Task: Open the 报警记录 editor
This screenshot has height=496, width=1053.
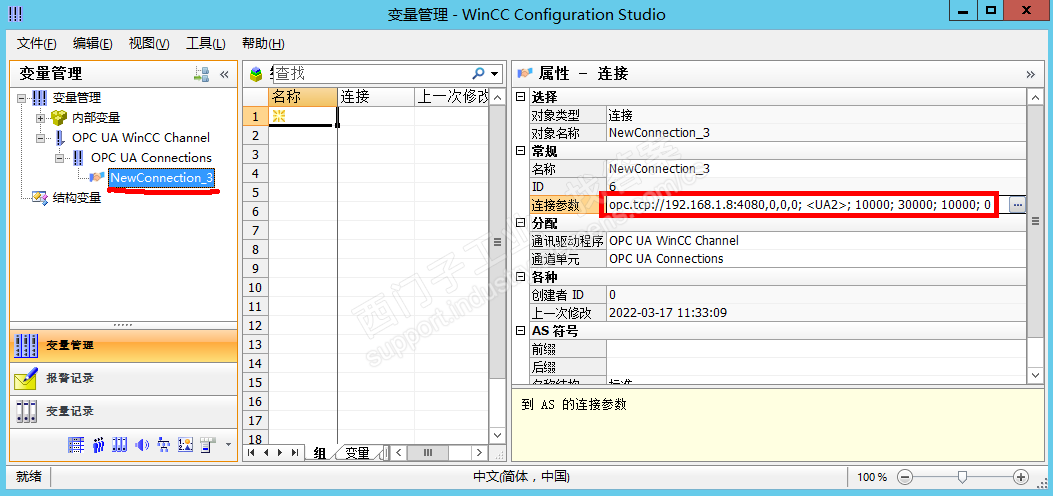Action: (124, 379)
